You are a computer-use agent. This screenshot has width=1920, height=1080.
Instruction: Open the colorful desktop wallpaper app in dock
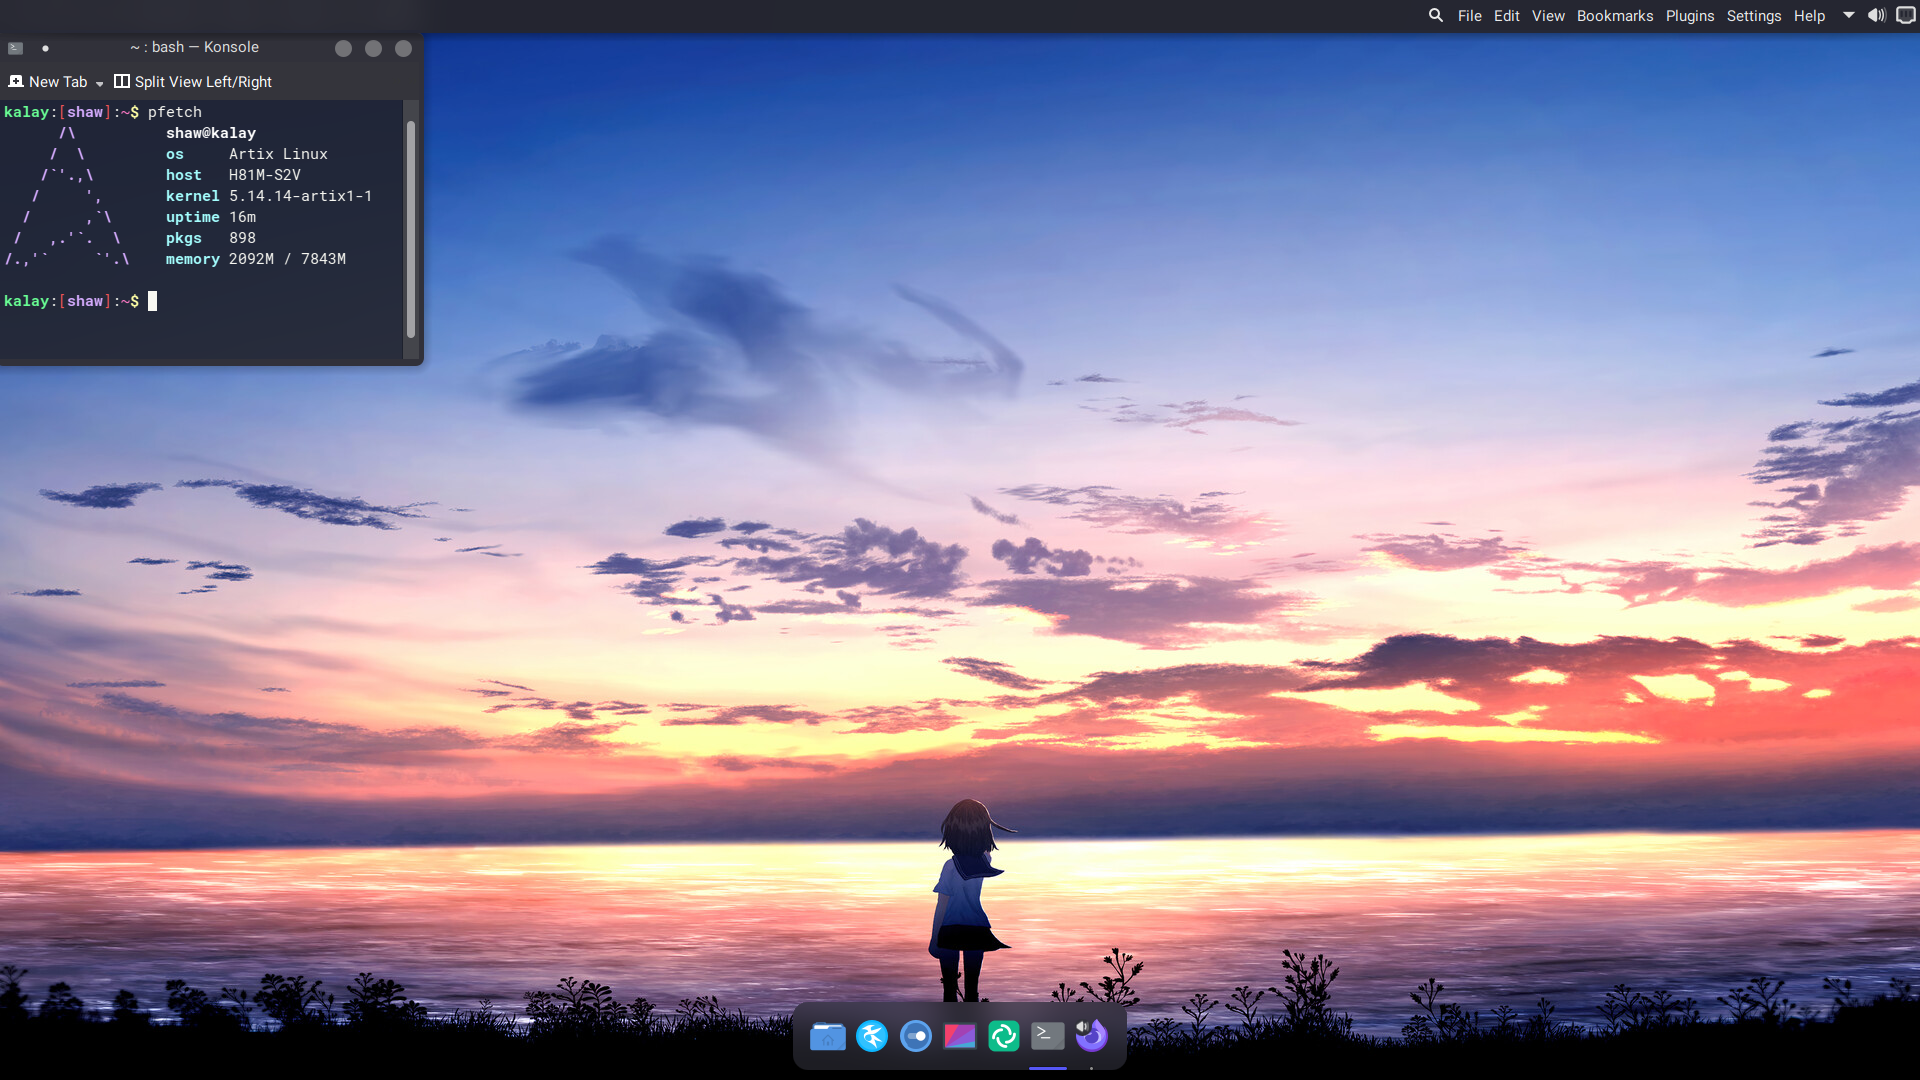coord(960,1036)
